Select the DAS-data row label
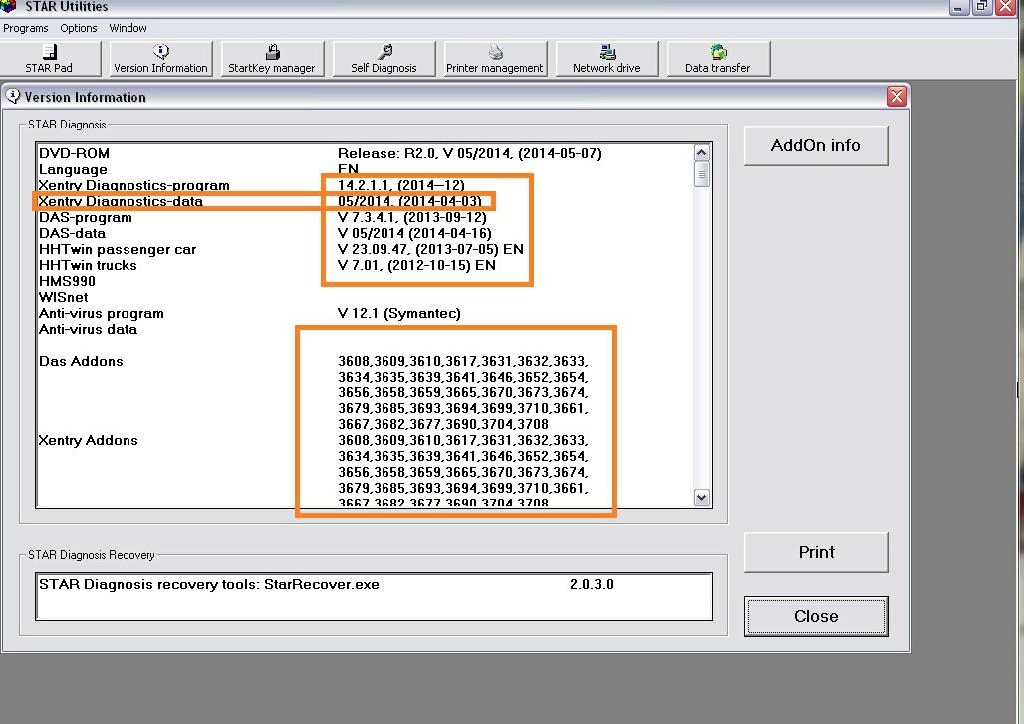This screenshot has height=724, width=1024. coord(72,233)
